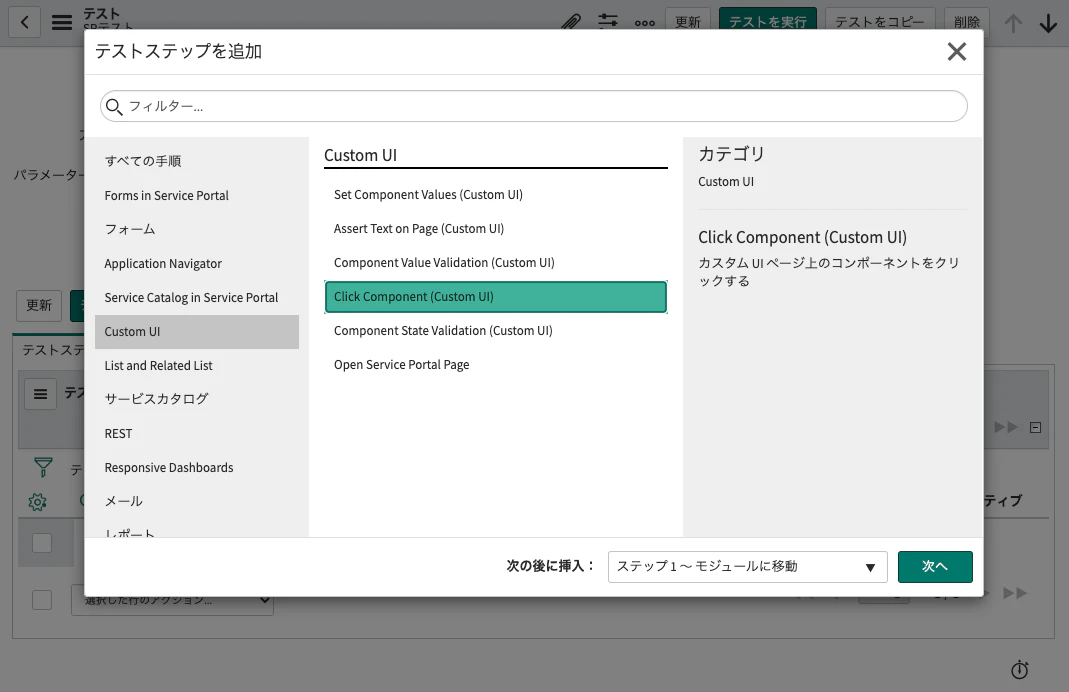The height and width of the screenshot is (692, 1069).
Task: Choose Set Component Values (Custom UI) step
Action: pyautogui.click(x=496, y=195)
